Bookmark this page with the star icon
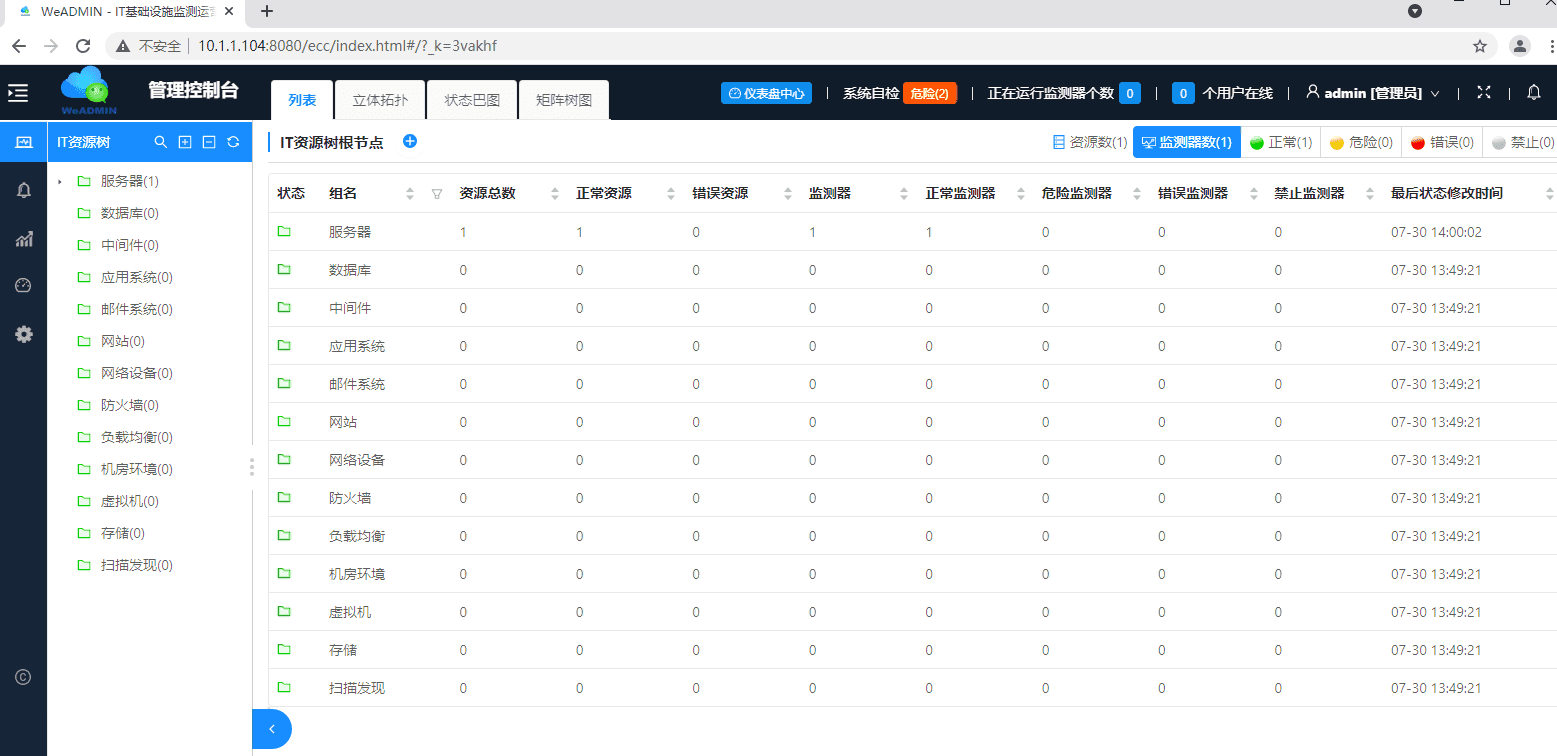 click(1480, 46)
